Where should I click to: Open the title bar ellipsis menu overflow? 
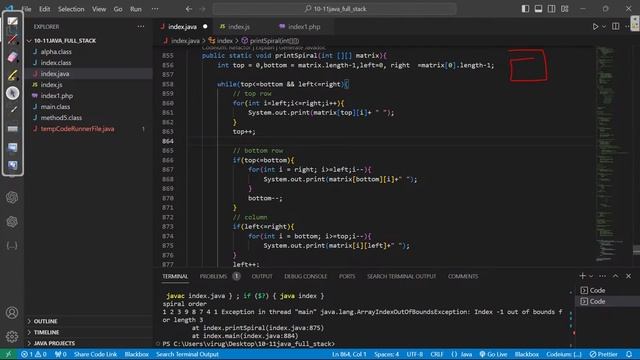pos(155,9)
